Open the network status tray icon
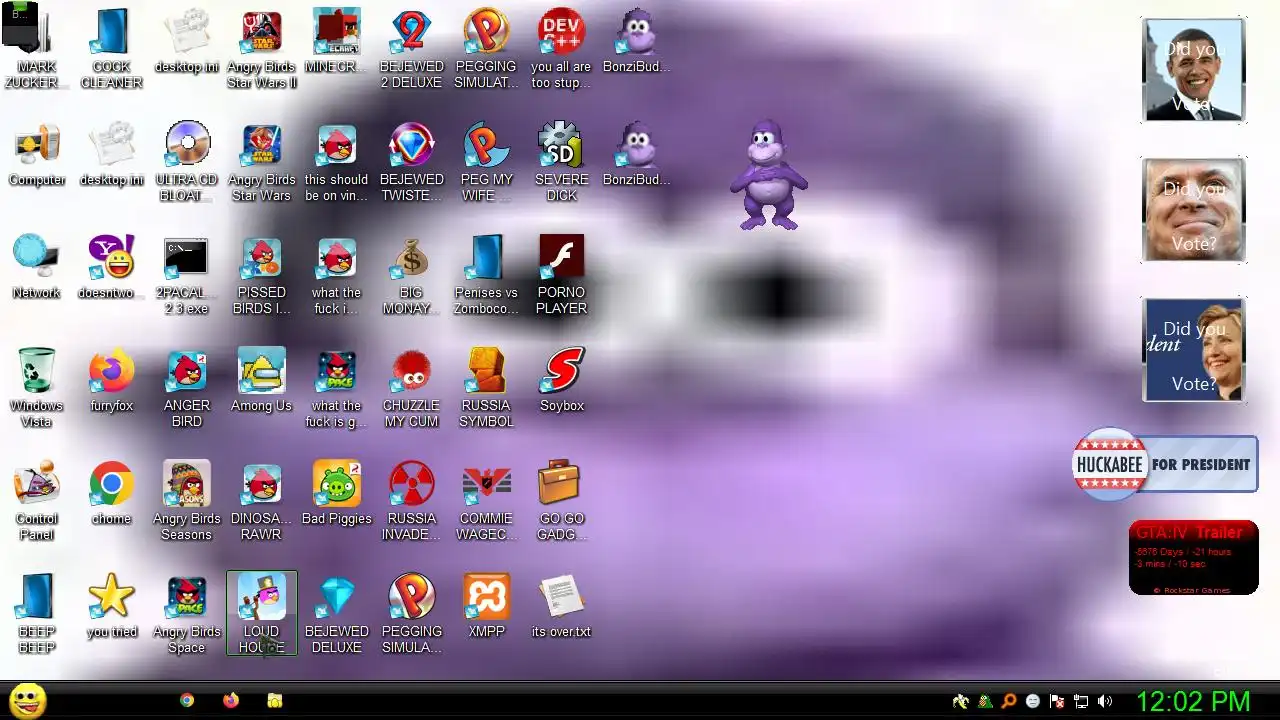The width and height of the screenshot is (1280, 720). pyautogui.click(x=1081, y=702)
